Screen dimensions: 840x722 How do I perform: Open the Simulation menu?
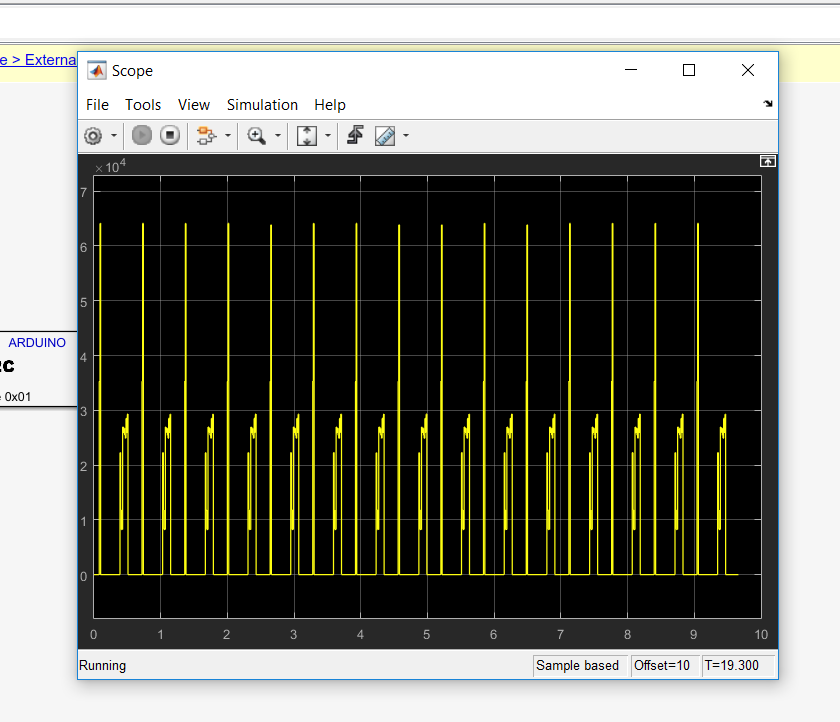point(262,105)
